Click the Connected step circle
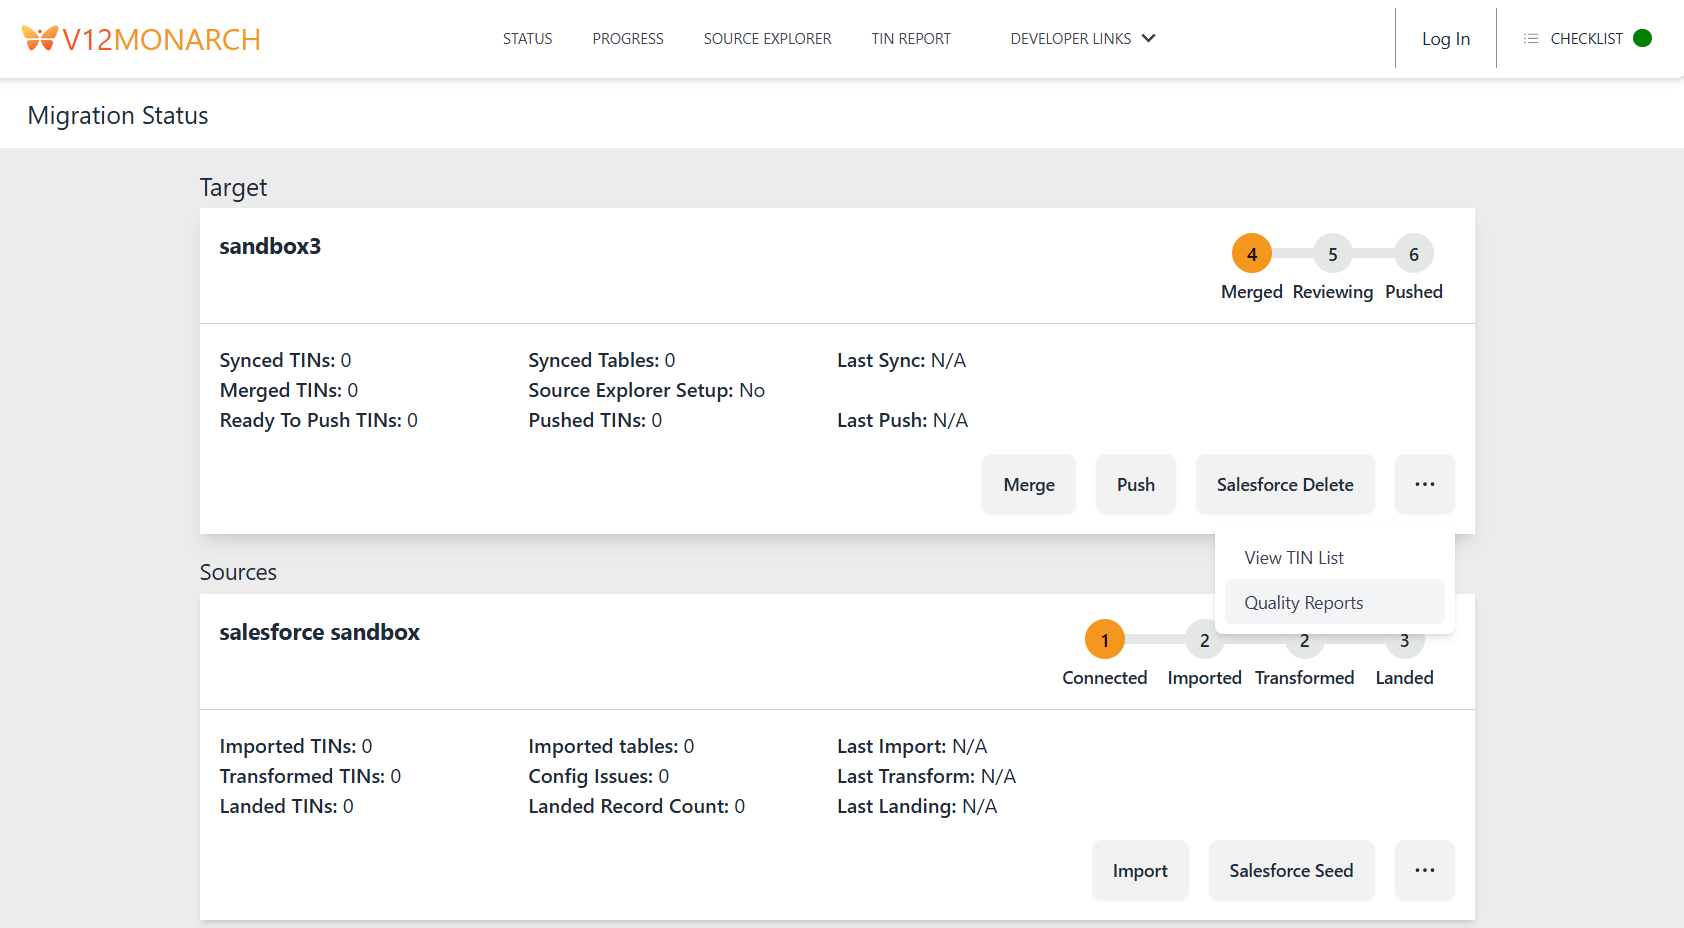Image resolution: width=1684 pixels, height=928 pixels. pyautogui.click(x=1104, y=639)
